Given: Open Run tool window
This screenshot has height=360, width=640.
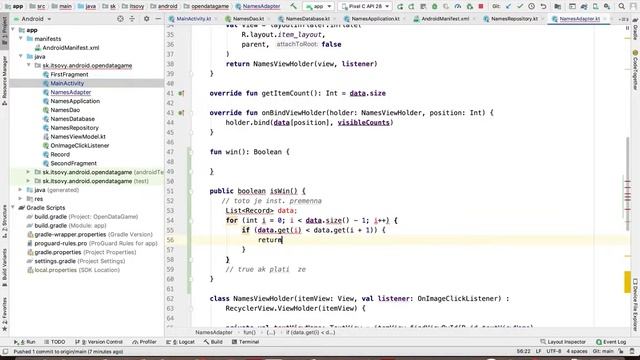Looking at the screenshot, I should (25, 342).
